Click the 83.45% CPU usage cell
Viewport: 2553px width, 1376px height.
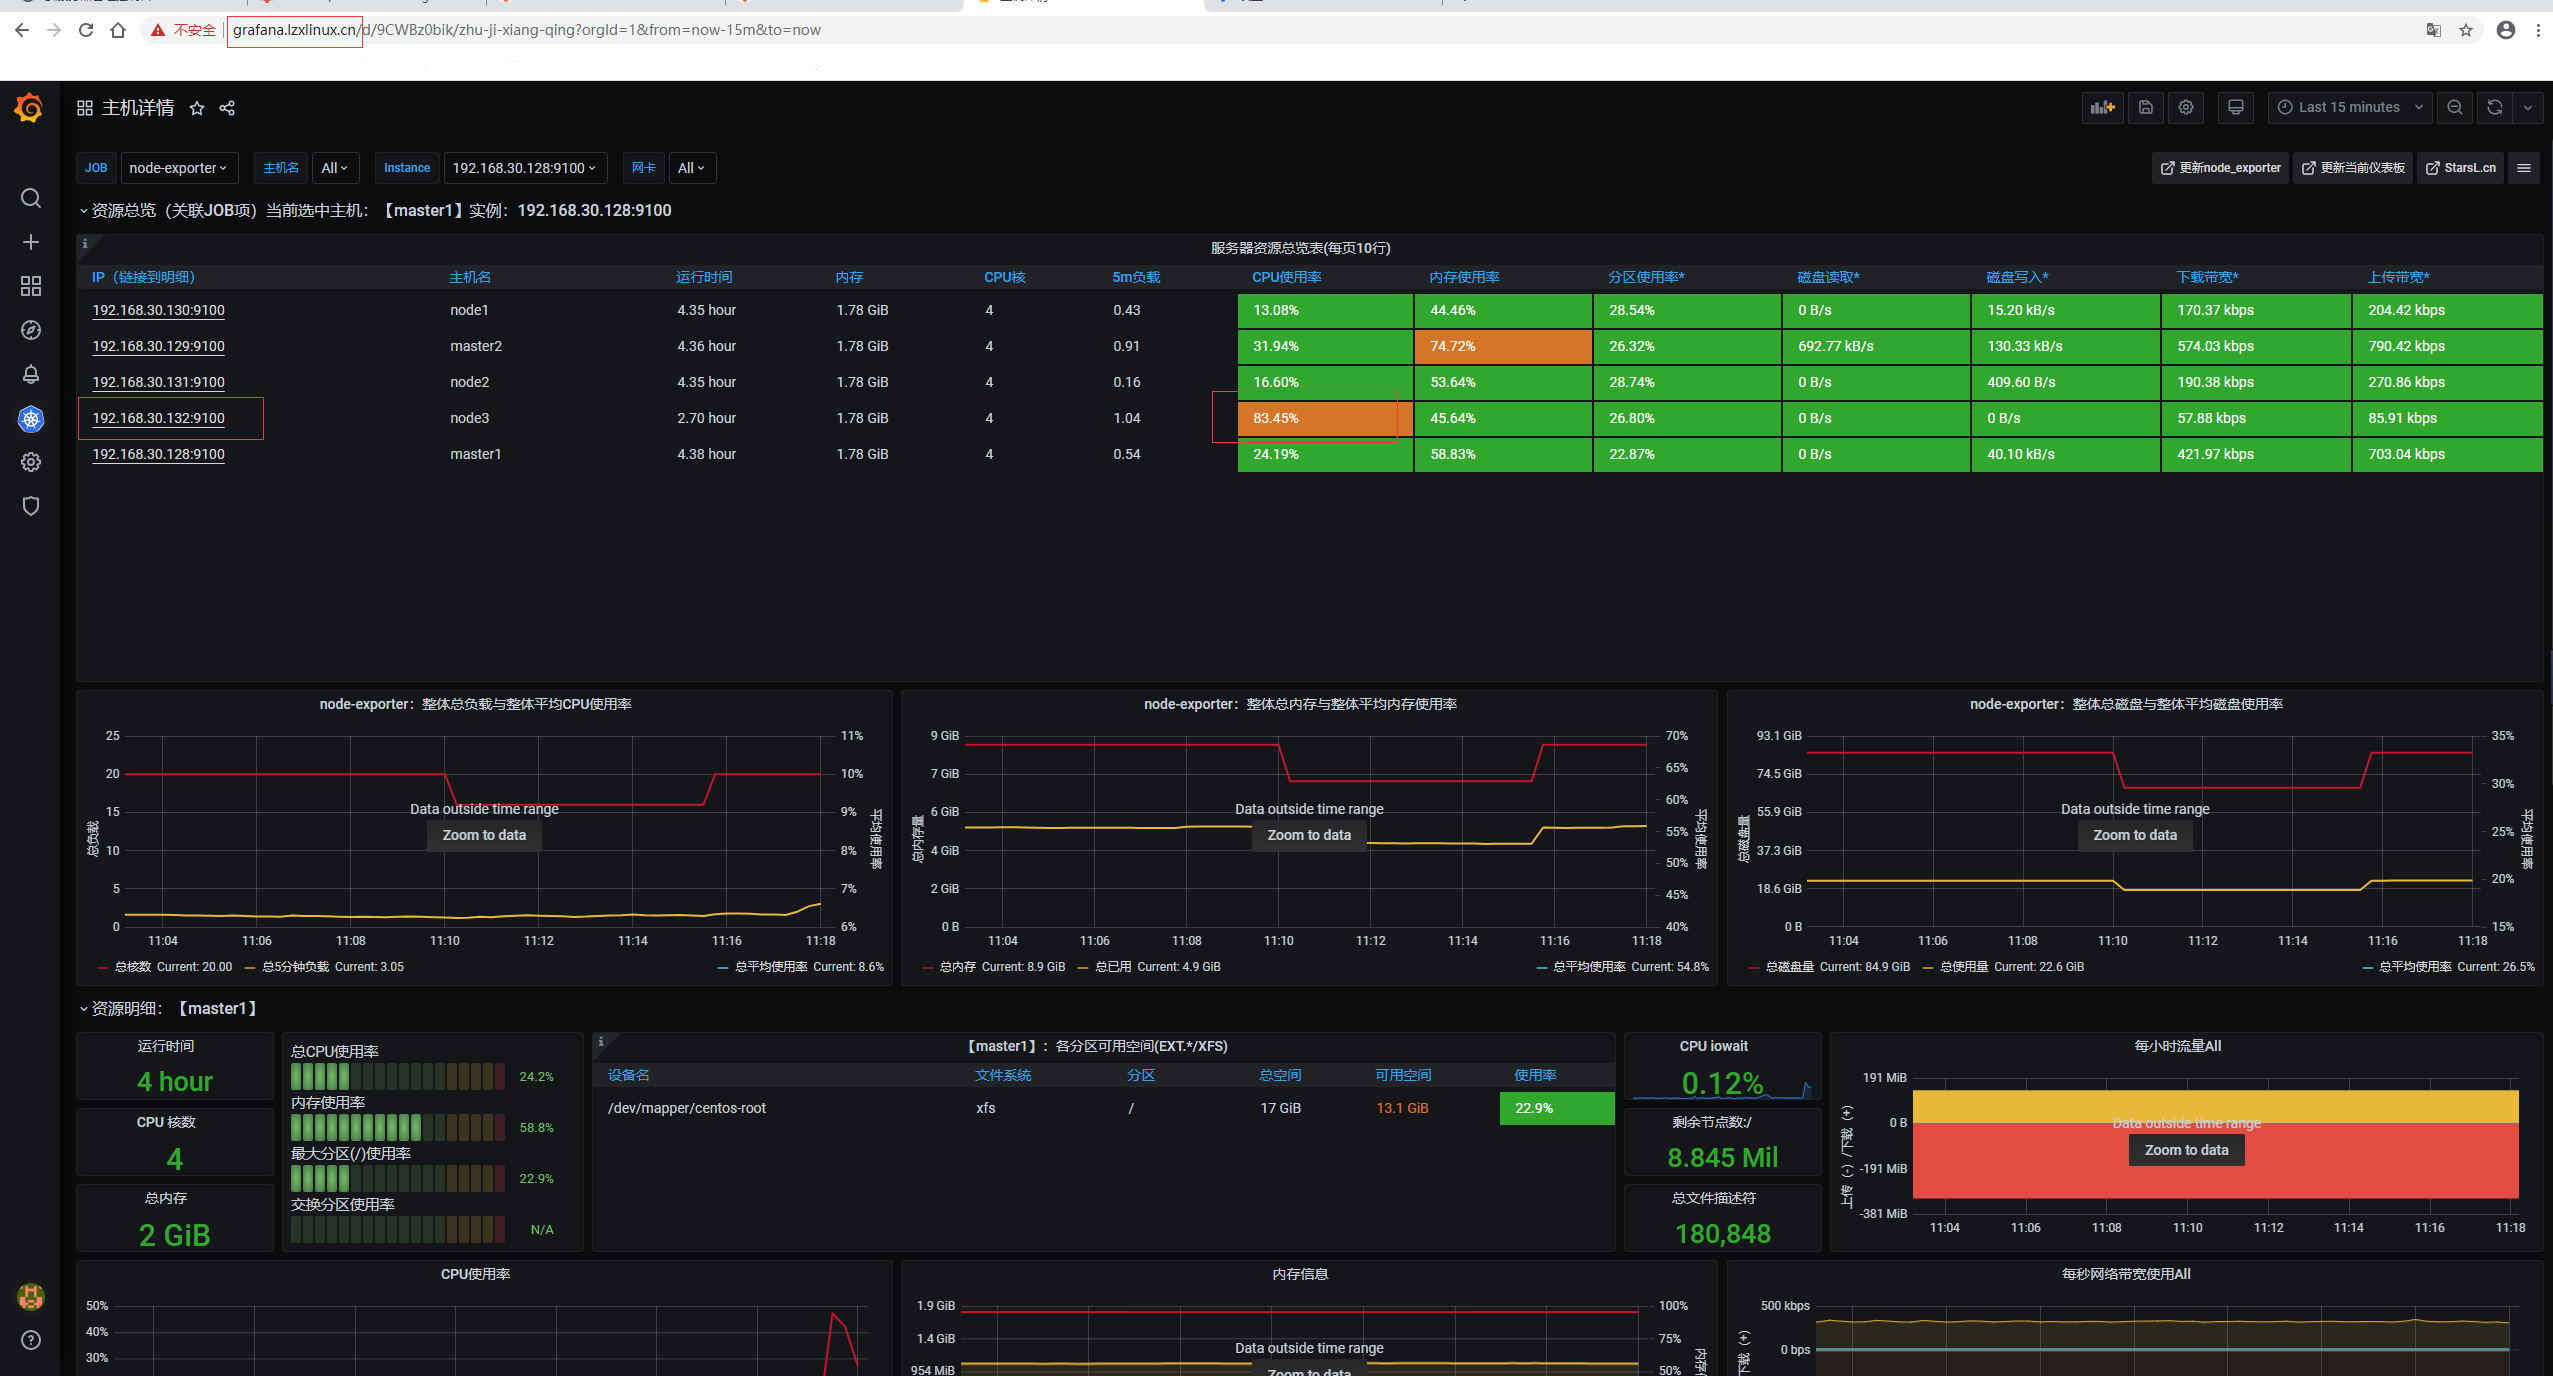pyautogui.click(x=1325, y=418)
